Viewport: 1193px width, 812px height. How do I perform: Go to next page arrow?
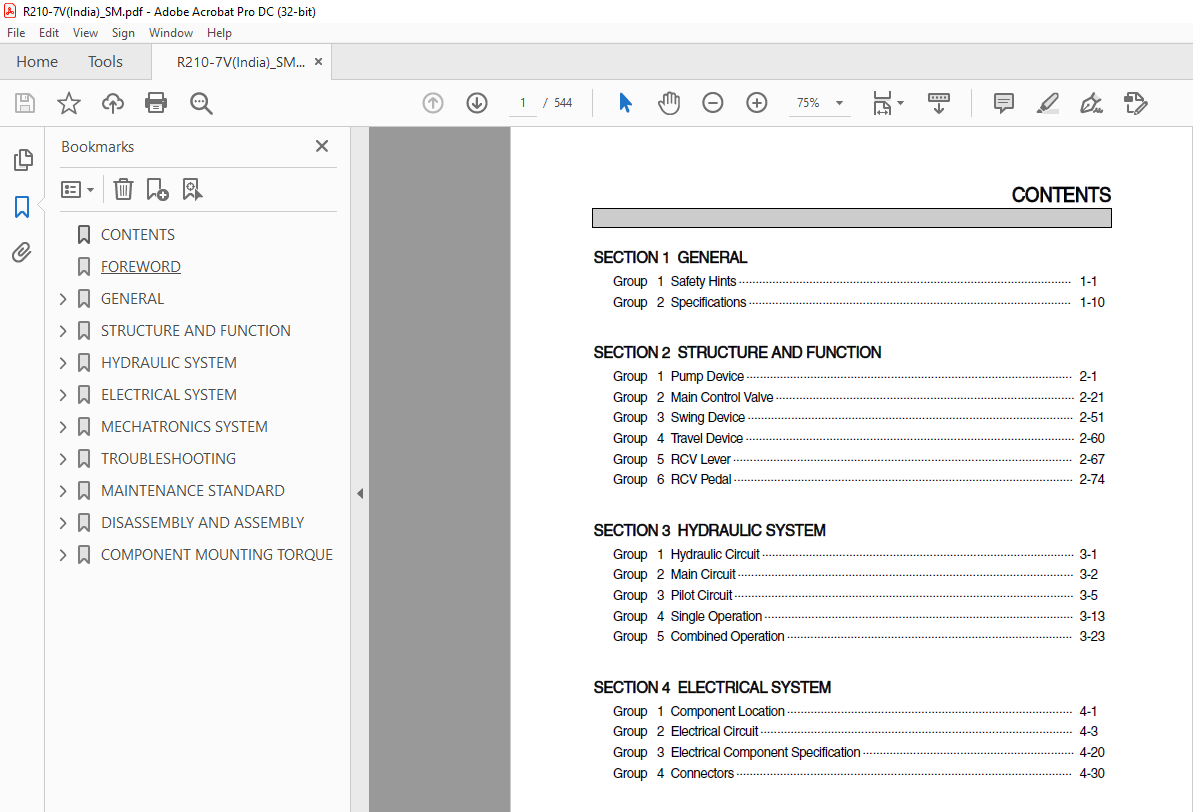[x=477, y=103]
